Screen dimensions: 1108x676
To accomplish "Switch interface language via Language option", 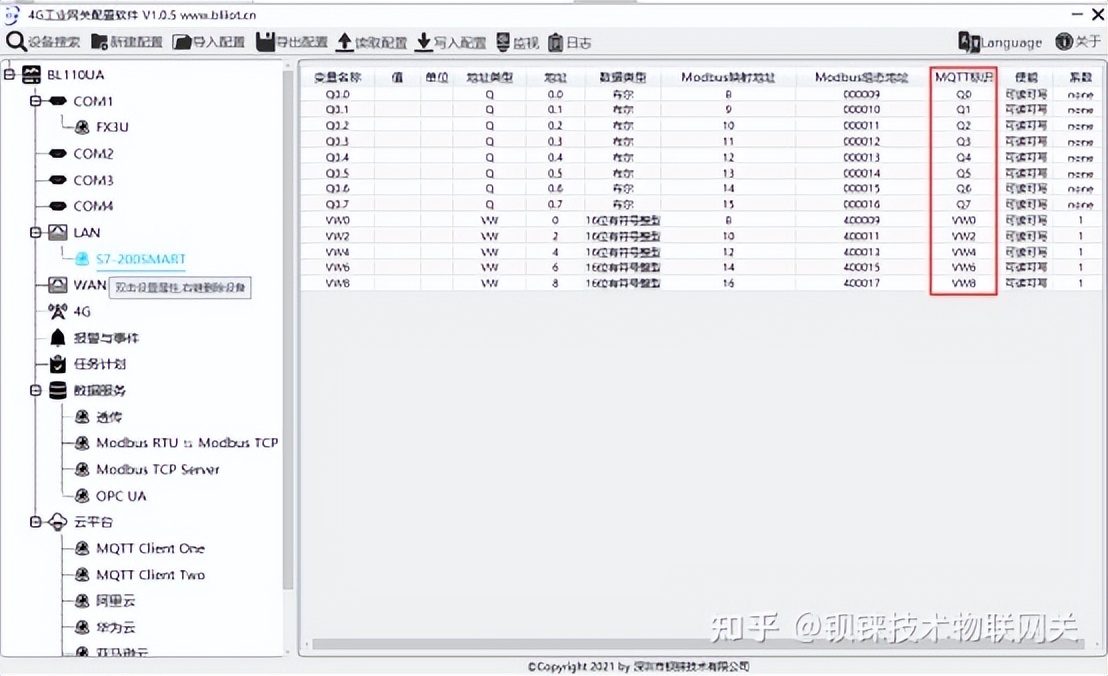I will pos(1000,42).
